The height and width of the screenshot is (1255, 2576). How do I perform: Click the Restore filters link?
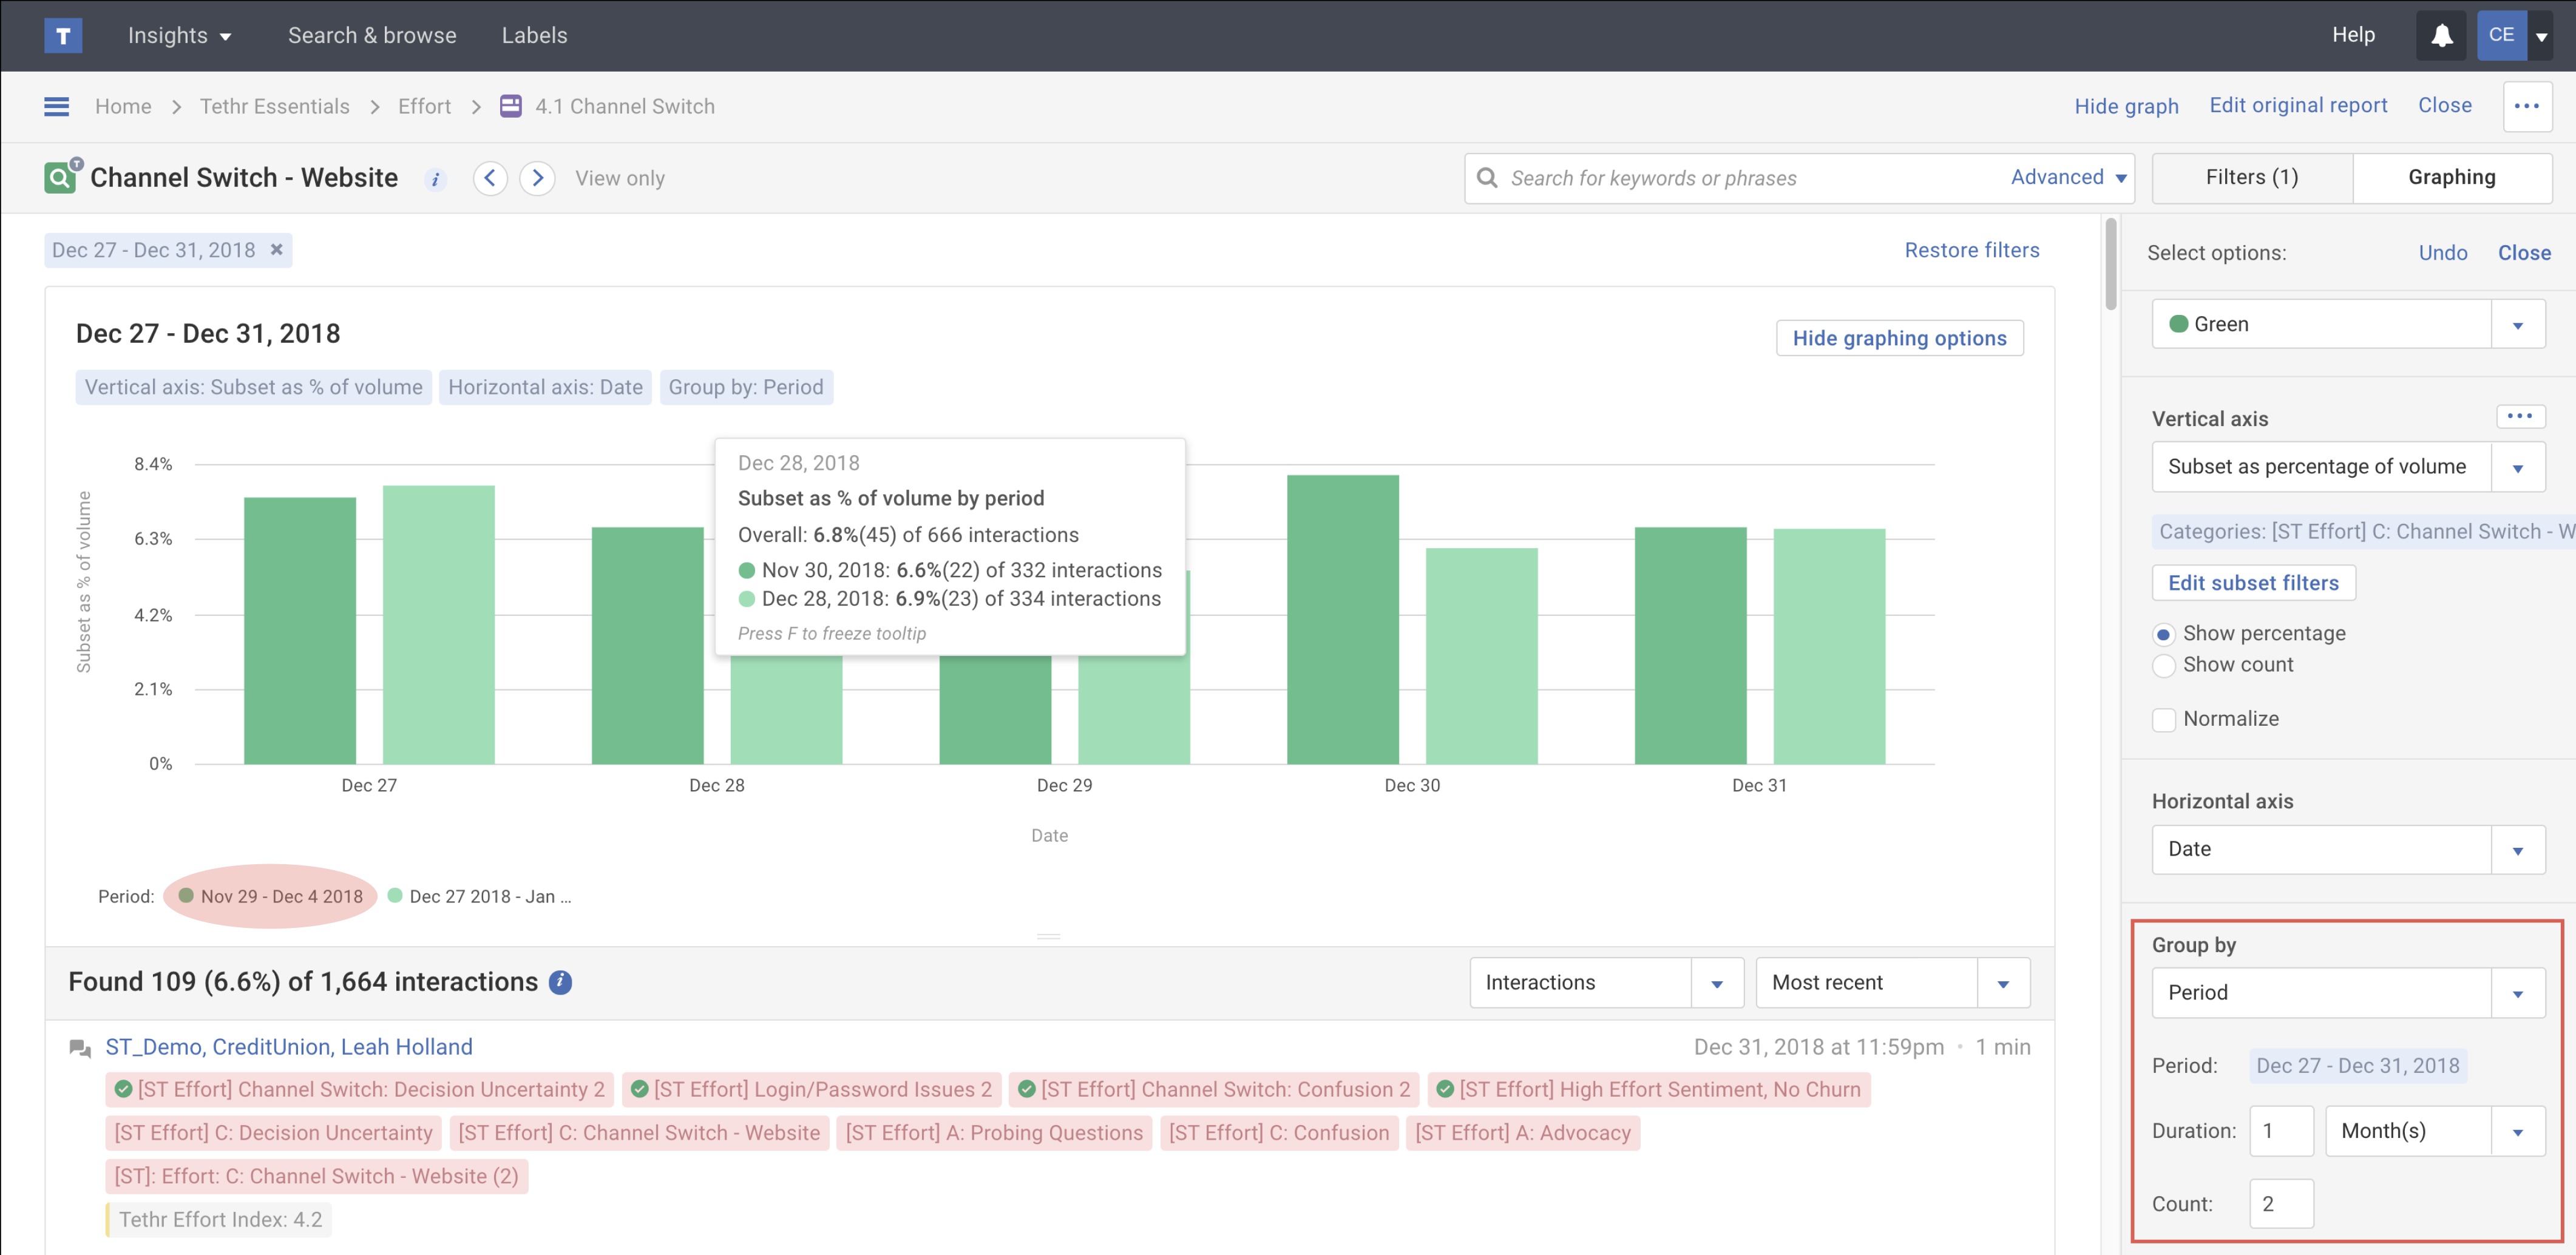click(1971, 250)
